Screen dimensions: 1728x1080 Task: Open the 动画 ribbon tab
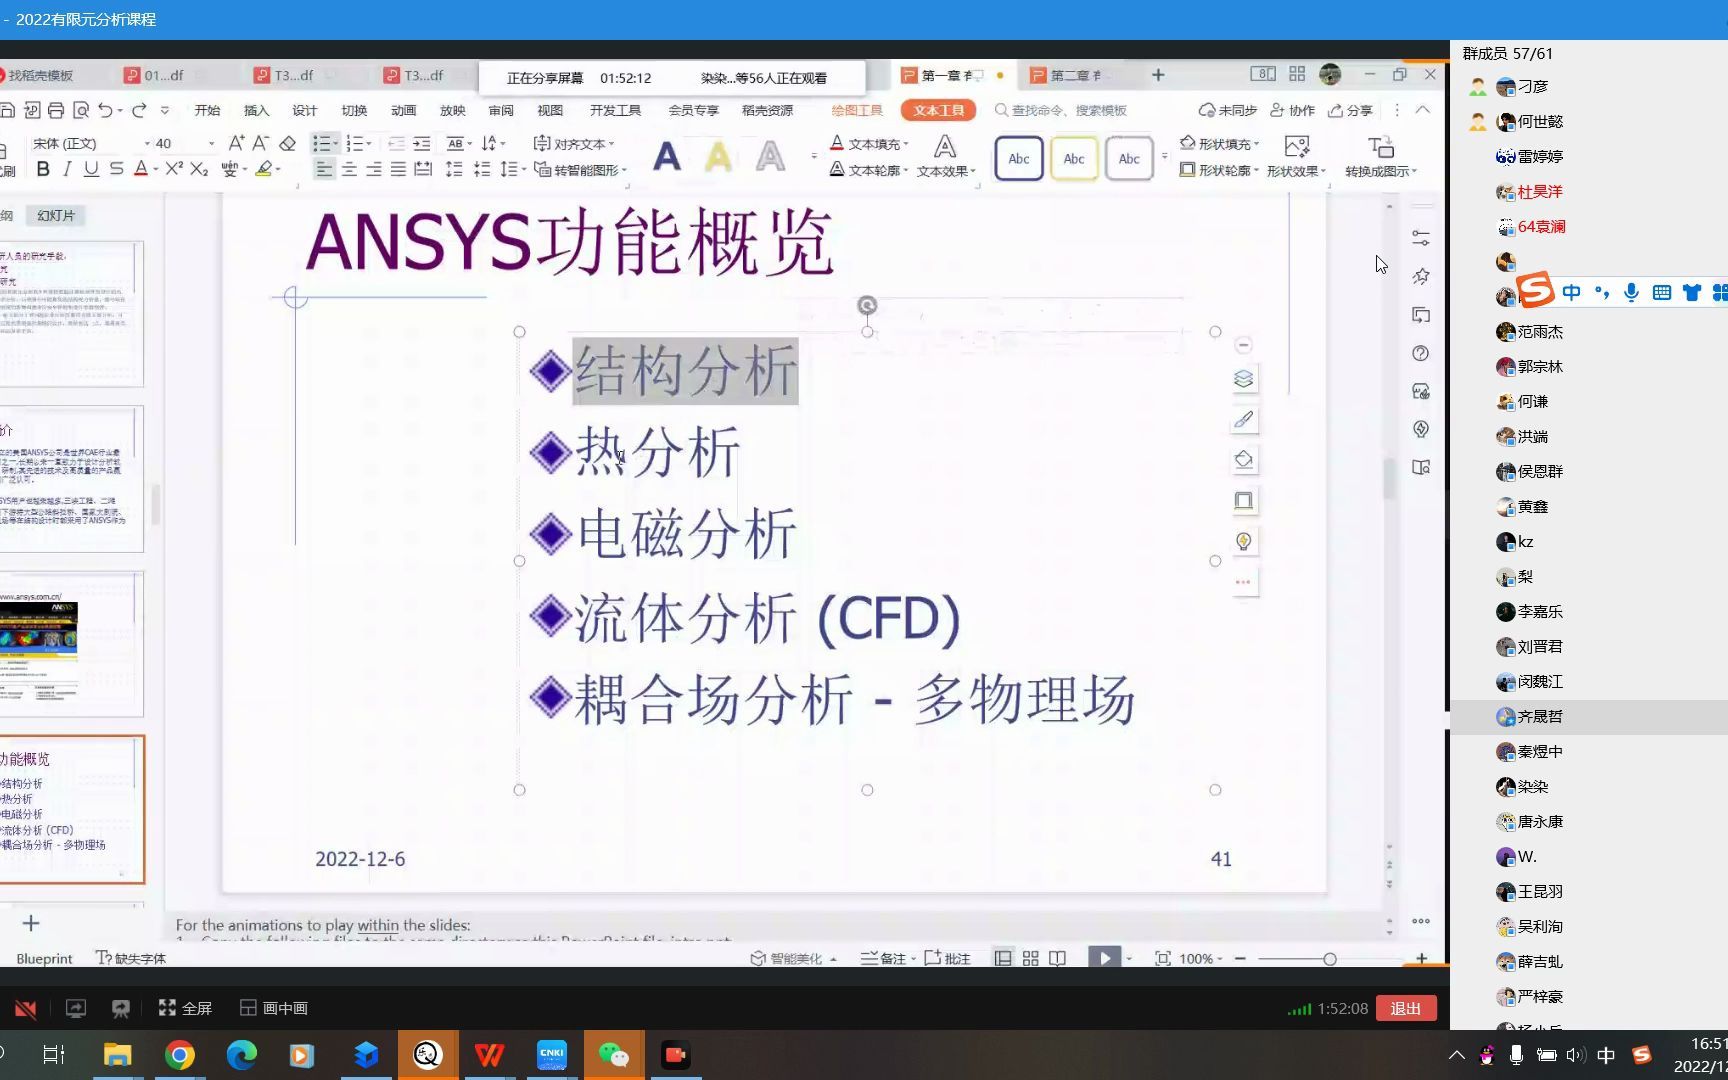(x=403, y=110)
